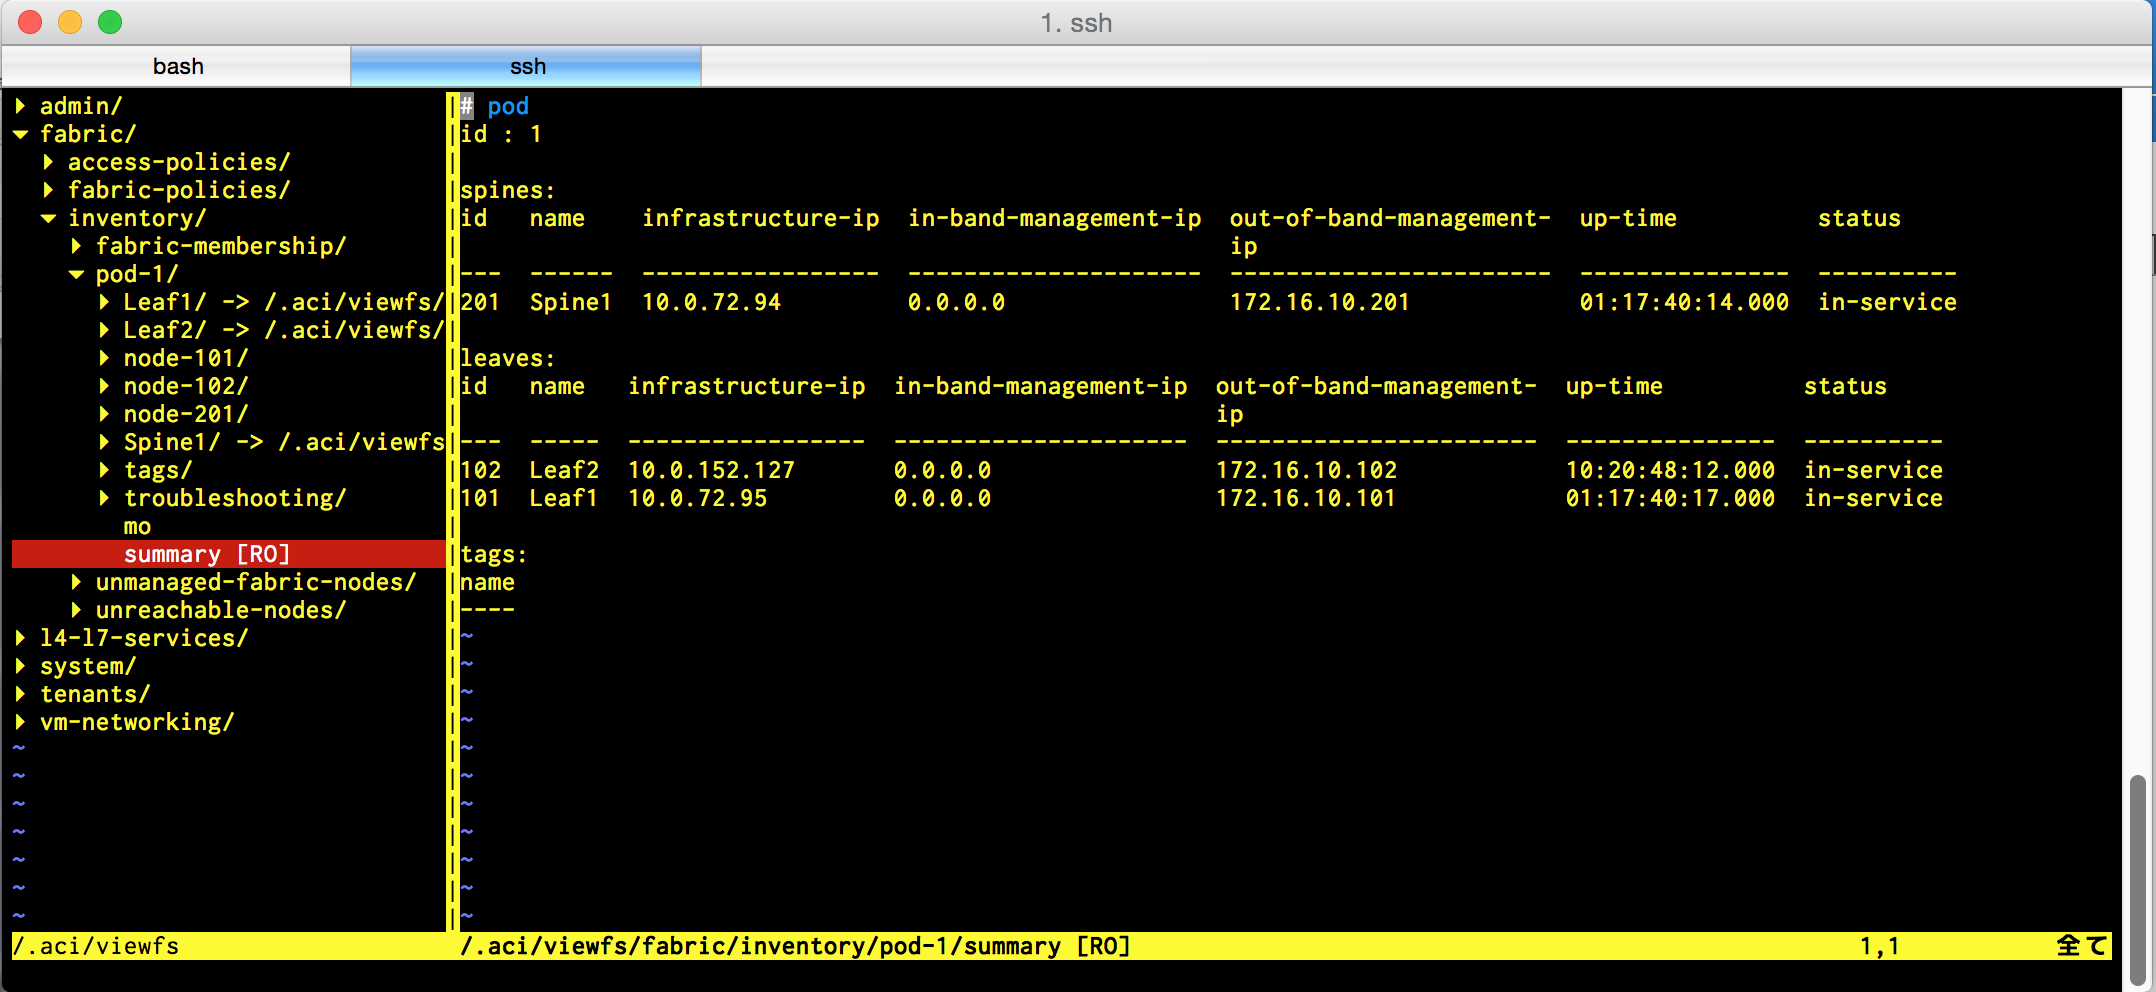Collapse the pod-1/ directory arrow
The height and width of the screenshot is (992, 2156).
point(76,274)
